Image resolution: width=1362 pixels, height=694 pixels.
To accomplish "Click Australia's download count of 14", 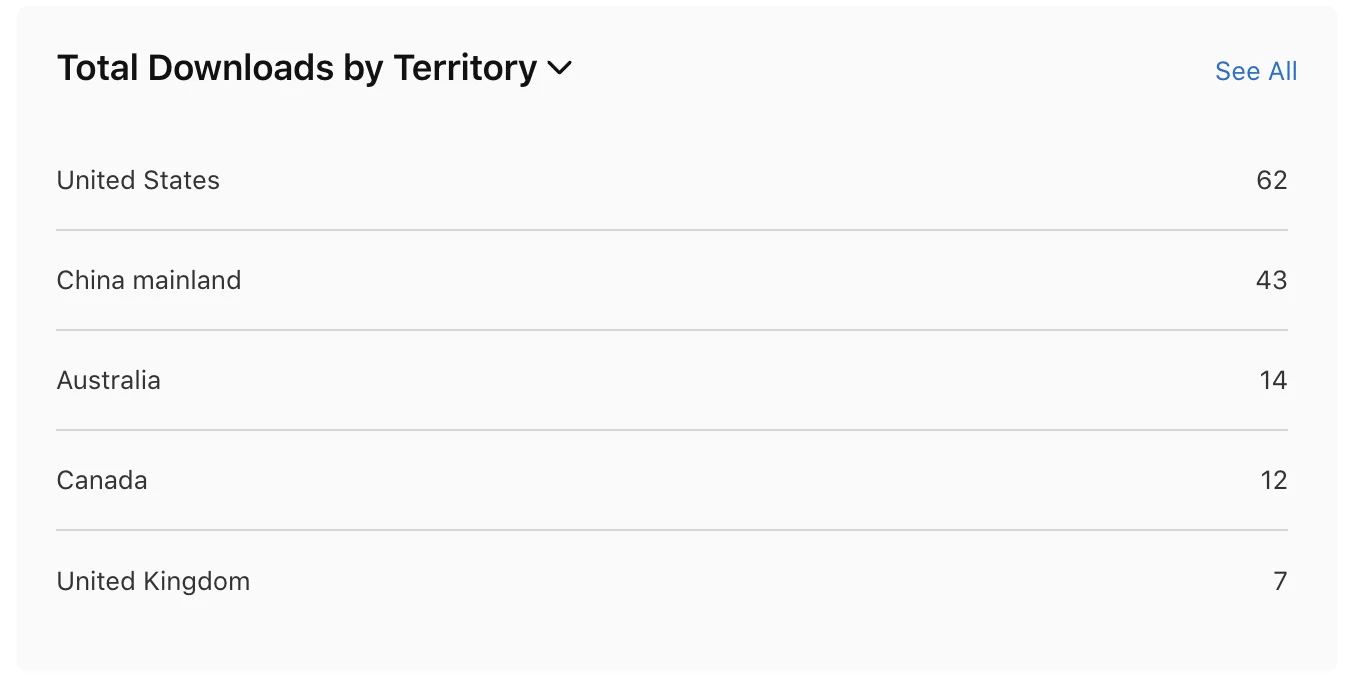I will coord(1273,380).
